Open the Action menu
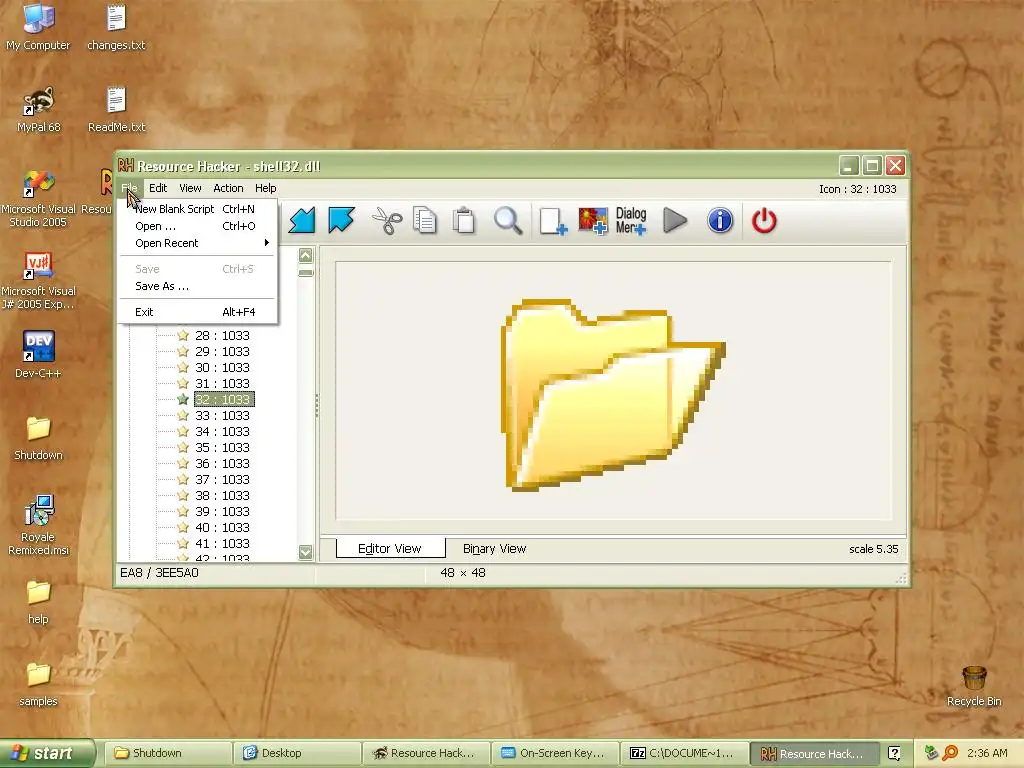Viewport: 1024px width, 768px height. (228, 188)
